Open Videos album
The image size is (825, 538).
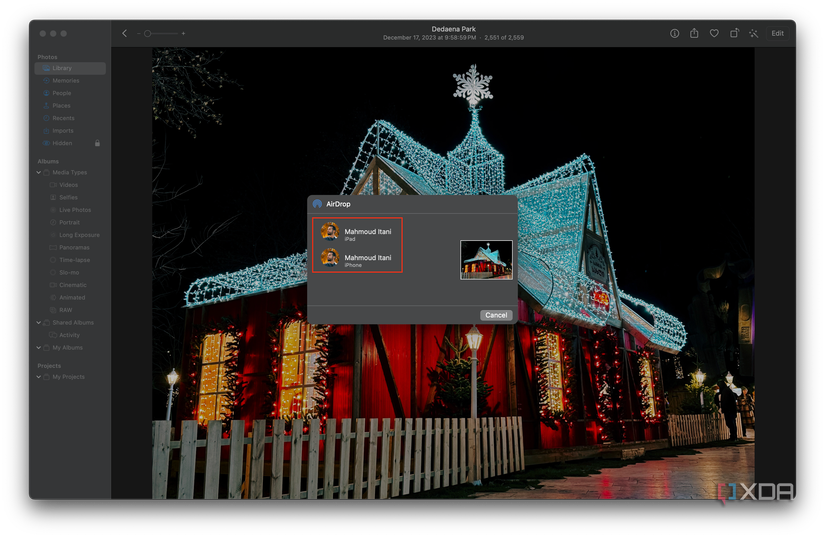click(68, 185)
